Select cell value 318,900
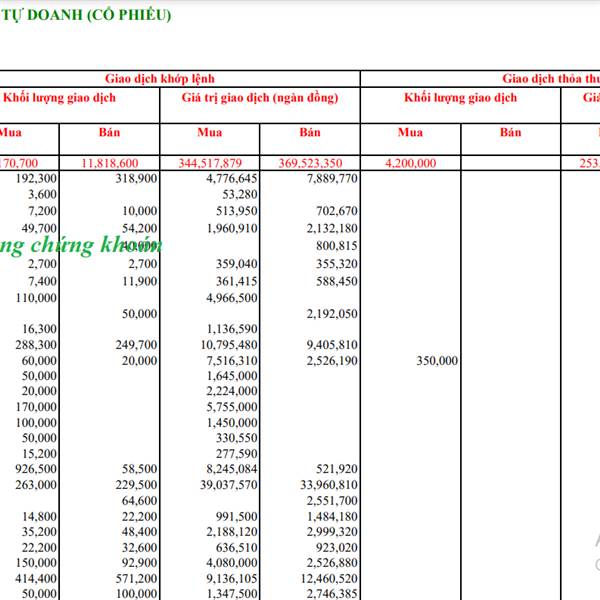Image resolution: width=600 pixels, height=600 pixels. [136, 178]
